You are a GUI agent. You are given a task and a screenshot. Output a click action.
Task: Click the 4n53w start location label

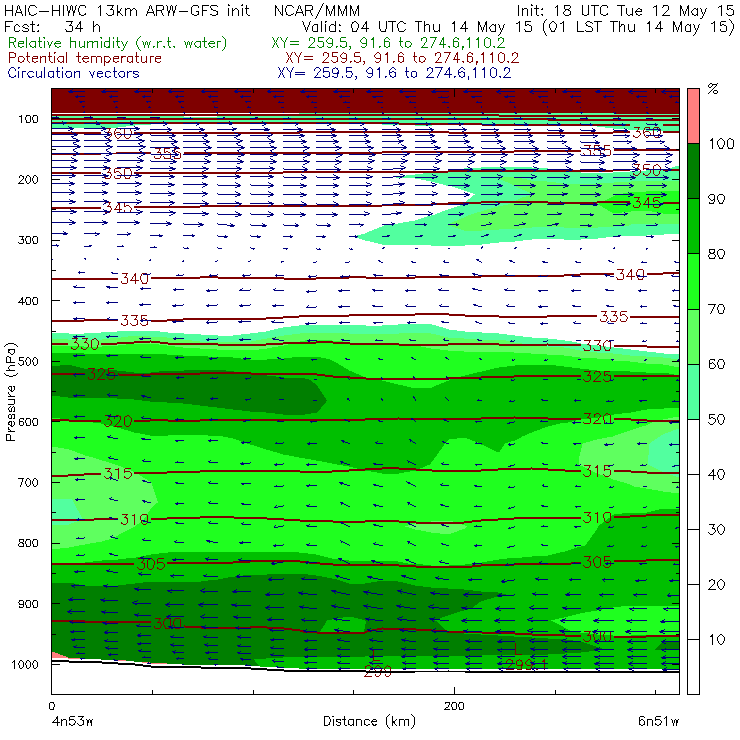(72, 721)
